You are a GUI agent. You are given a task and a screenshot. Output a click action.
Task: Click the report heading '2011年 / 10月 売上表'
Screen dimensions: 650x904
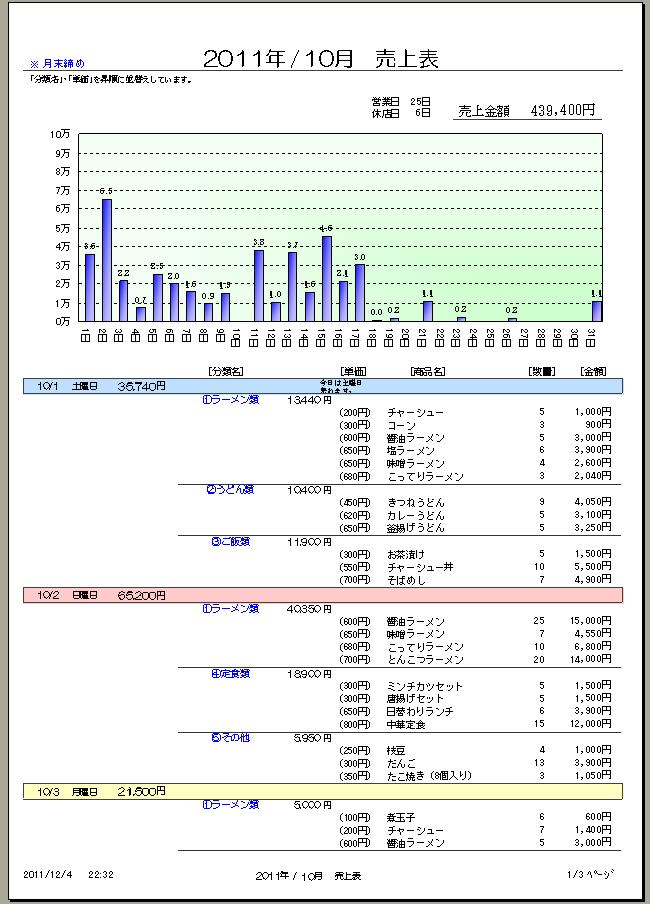[x=321, y=59]
